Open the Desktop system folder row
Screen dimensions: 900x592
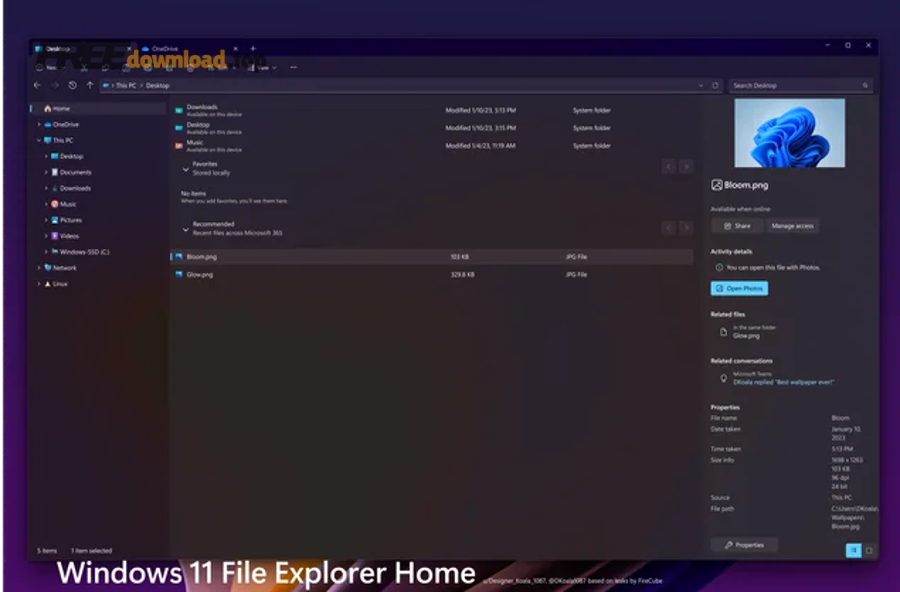click(433, 128)
